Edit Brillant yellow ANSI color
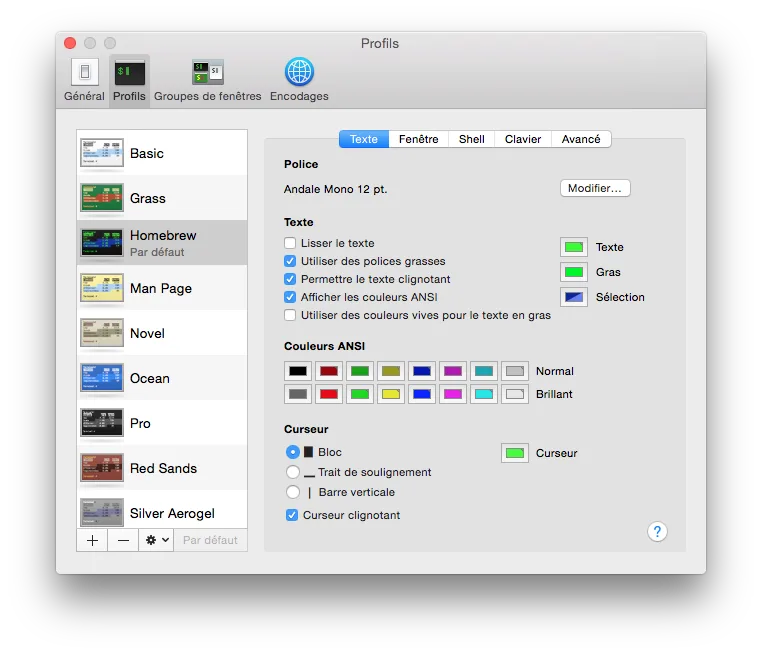 (x=391, y=394)
